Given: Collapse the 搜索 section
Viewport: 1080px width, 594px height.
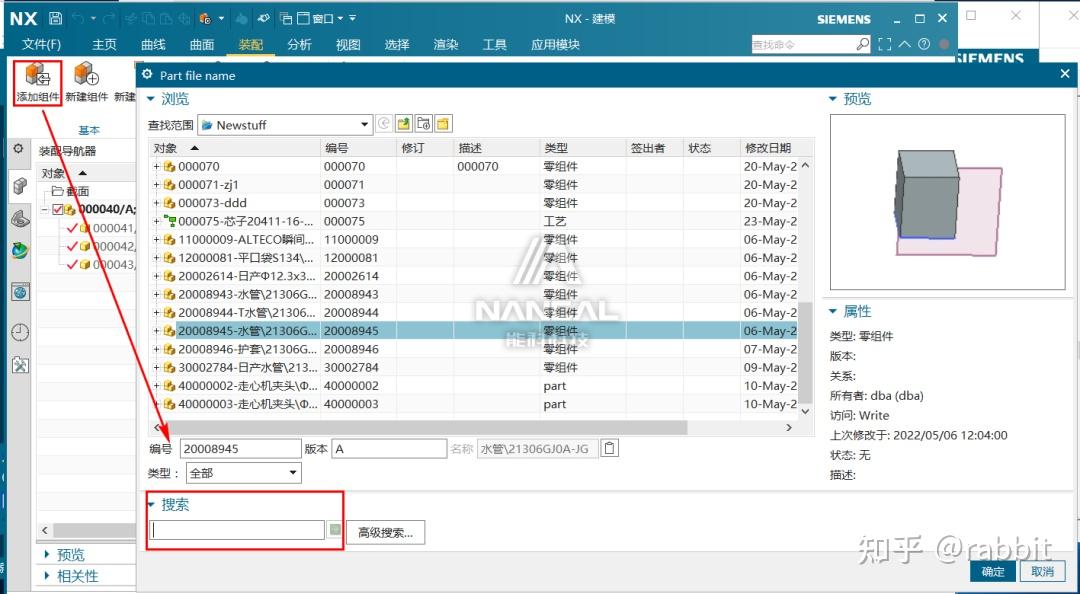Looking at the screenshot, I should coord(154,505).
